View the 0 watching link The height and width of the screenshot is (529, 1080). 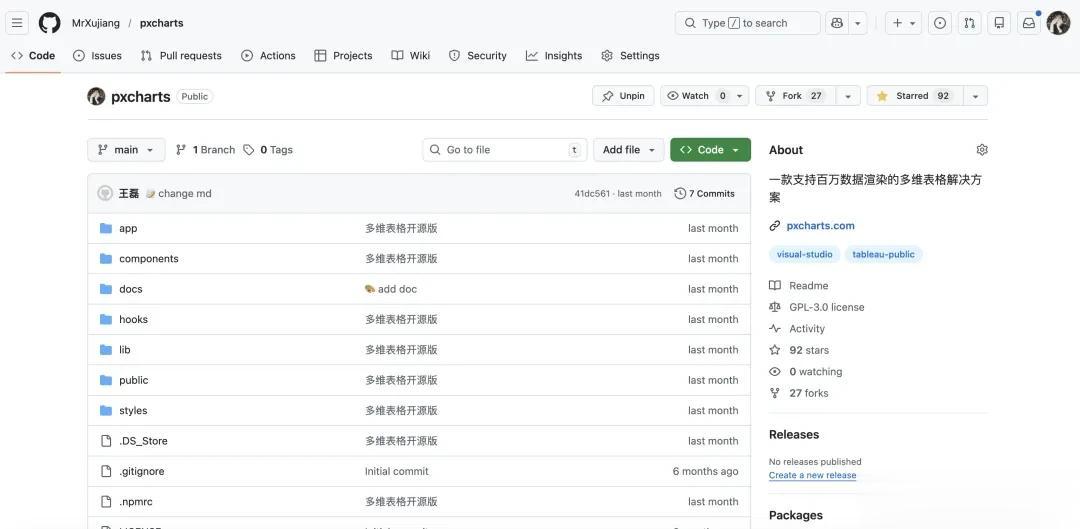[x=816, y=371]
